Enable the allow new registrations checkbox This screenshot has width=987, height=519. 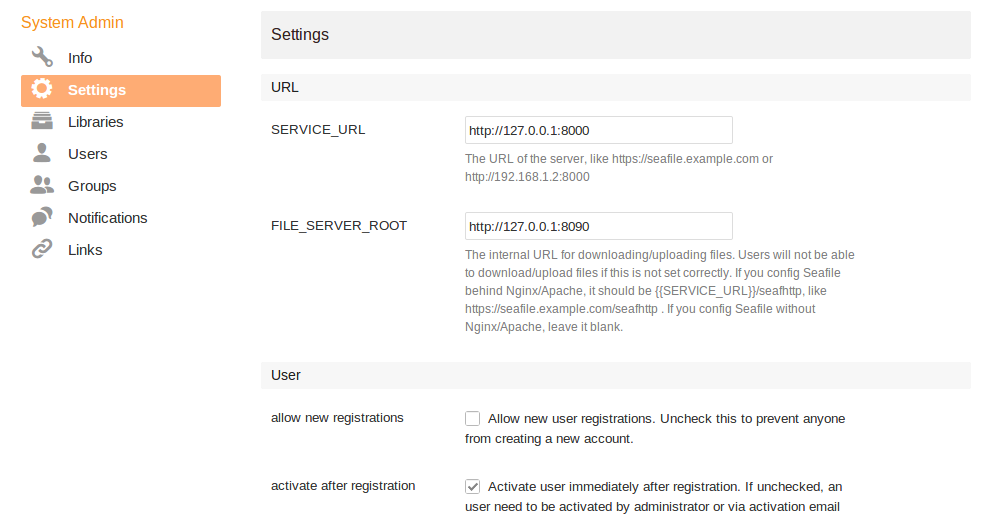click(x=473, y=419)
